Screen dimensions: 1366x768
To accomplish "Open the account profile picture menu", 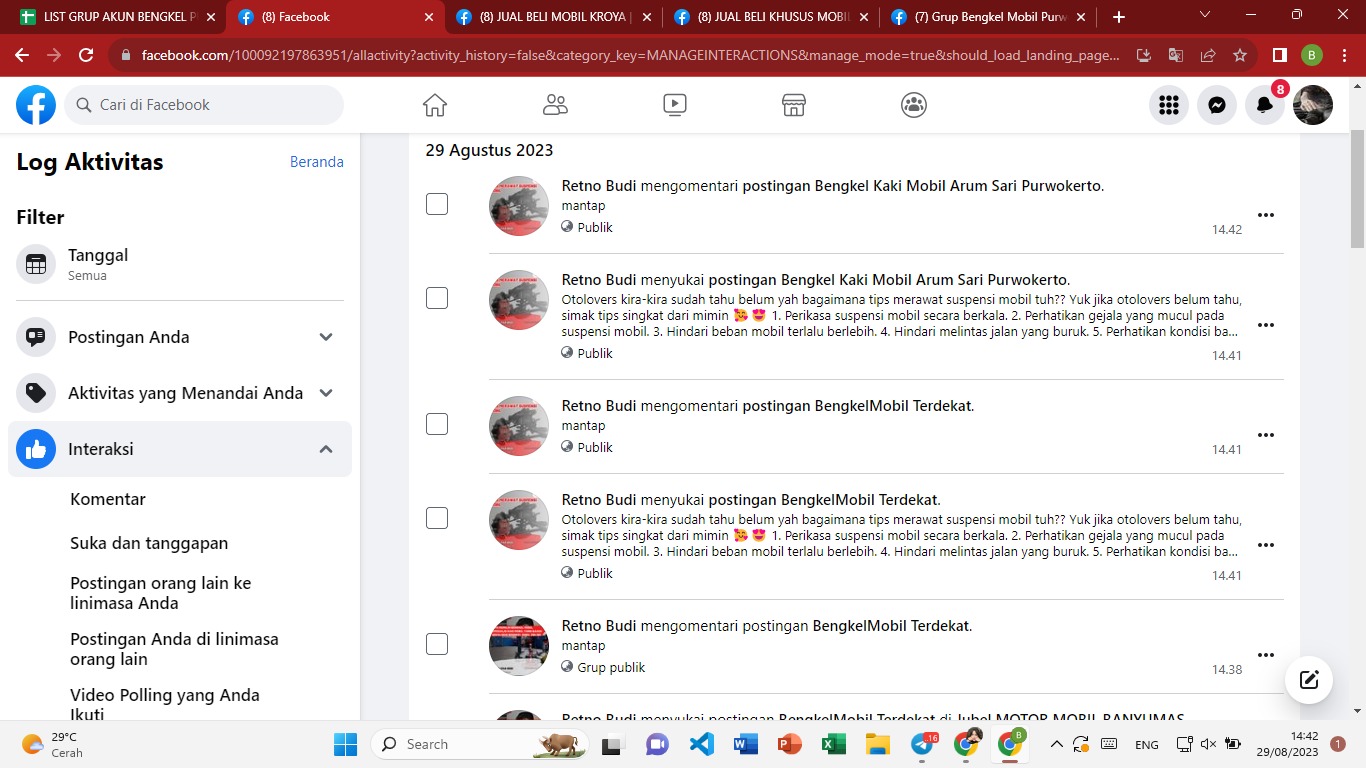I will 1313,105.
